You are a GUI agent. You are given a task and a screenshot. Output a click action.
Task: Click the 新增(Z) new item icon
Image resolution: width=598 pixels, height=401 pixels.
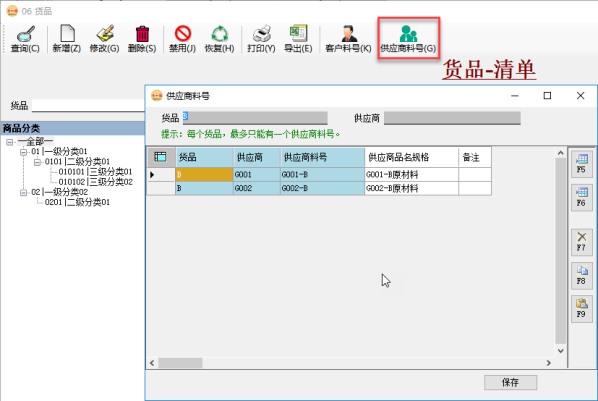(x=67, y=39)
